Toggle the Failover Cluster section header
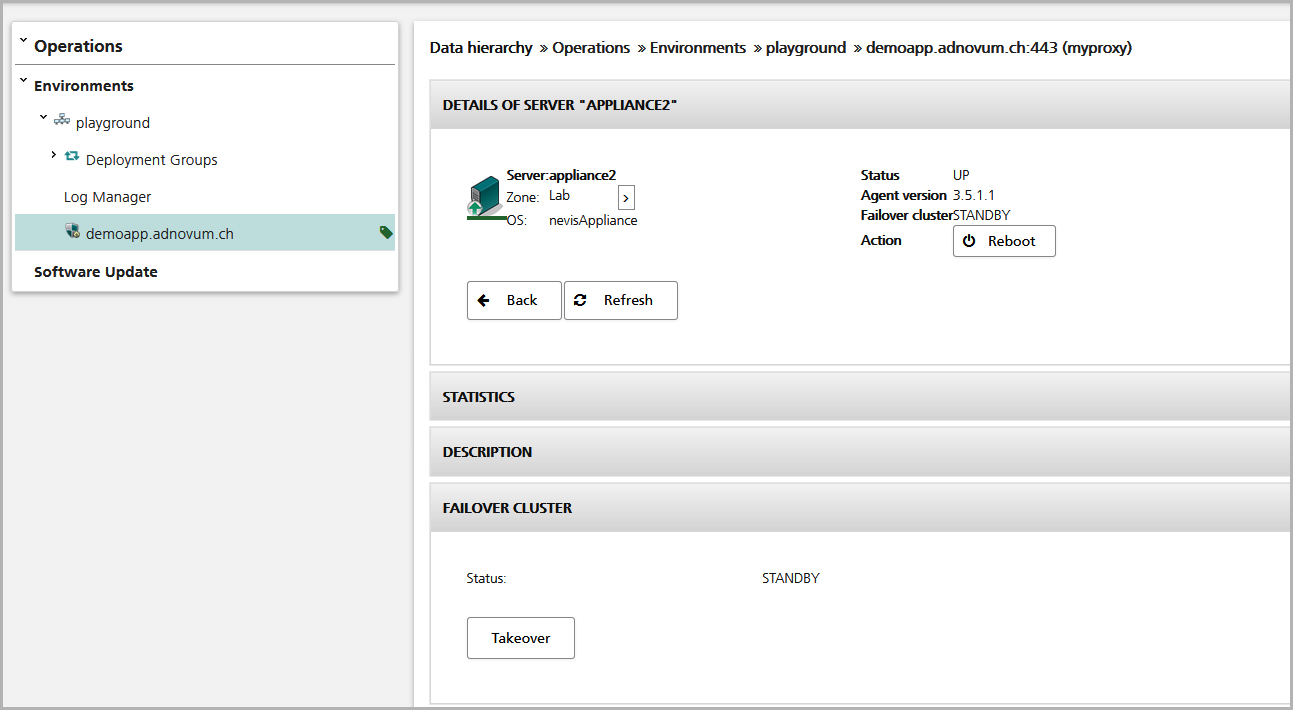1293x710 pixels. point(860,508)
